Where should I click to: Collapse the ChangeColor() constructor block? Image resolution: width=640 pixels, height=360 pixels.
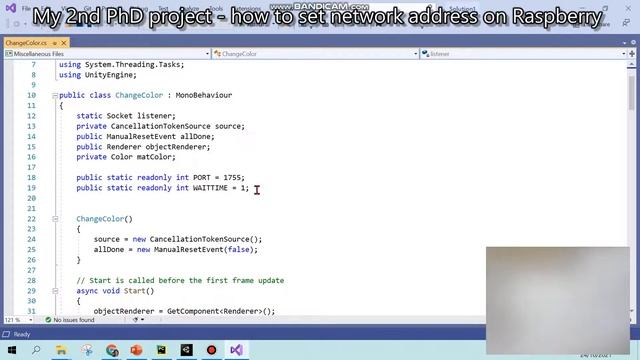55,219
